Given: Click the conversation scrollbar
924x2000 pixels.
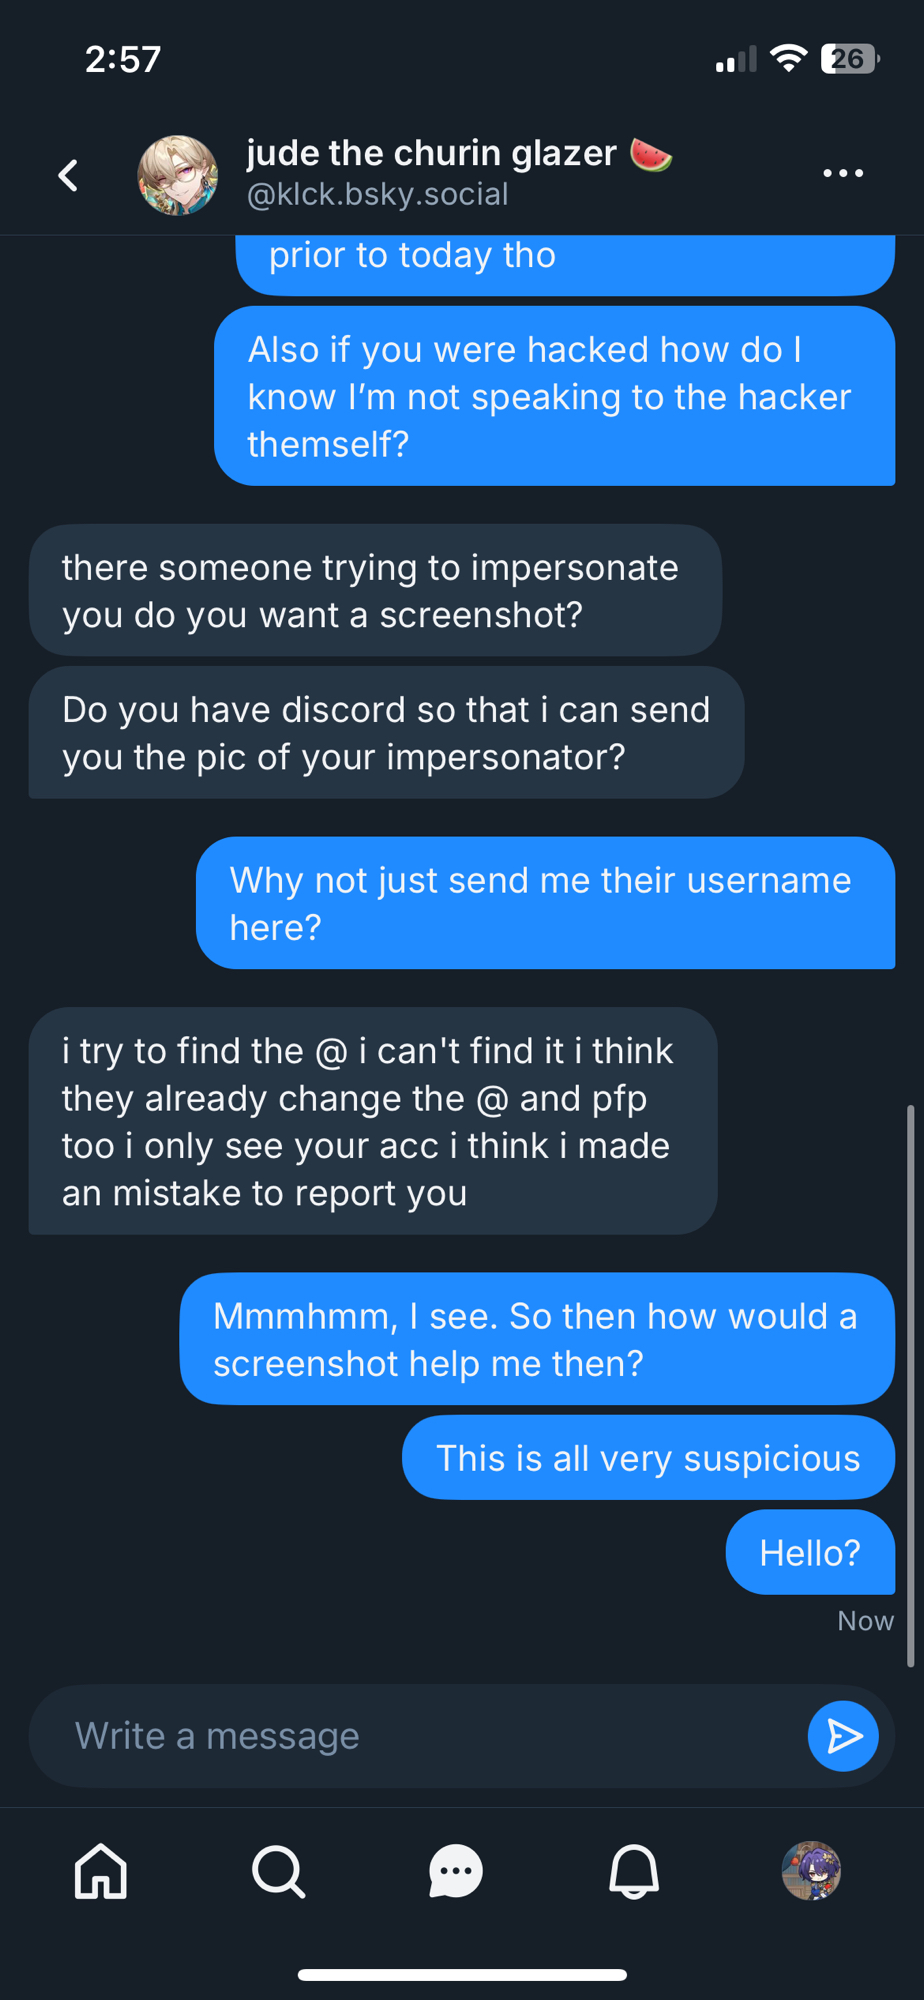Looking at the screenshot, I should [x=910, y=1385].
